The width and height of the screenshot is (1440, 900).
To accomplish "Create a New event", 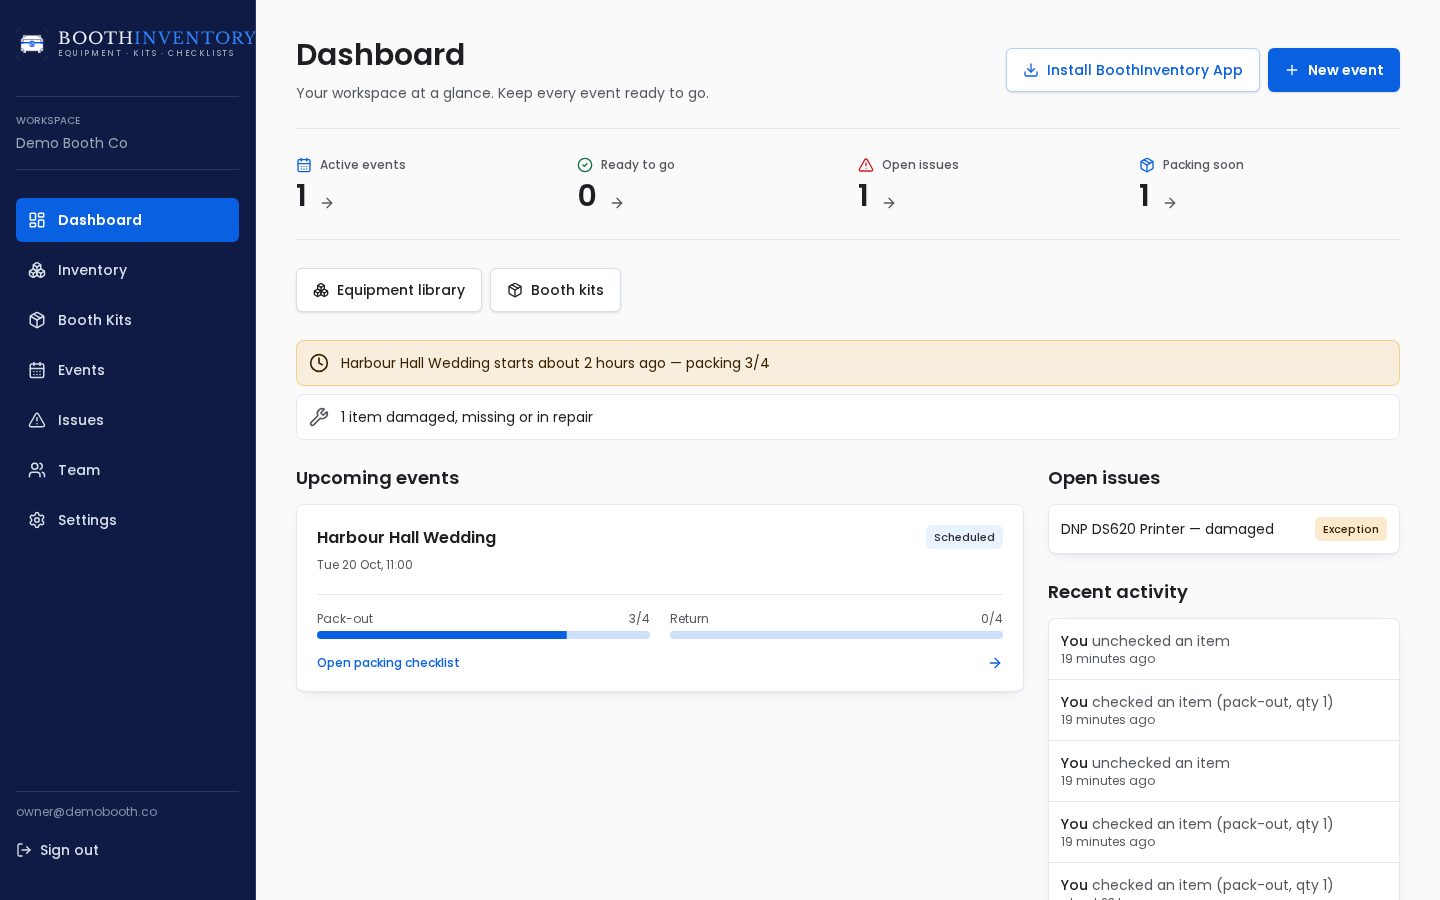I will point(1334,70).
